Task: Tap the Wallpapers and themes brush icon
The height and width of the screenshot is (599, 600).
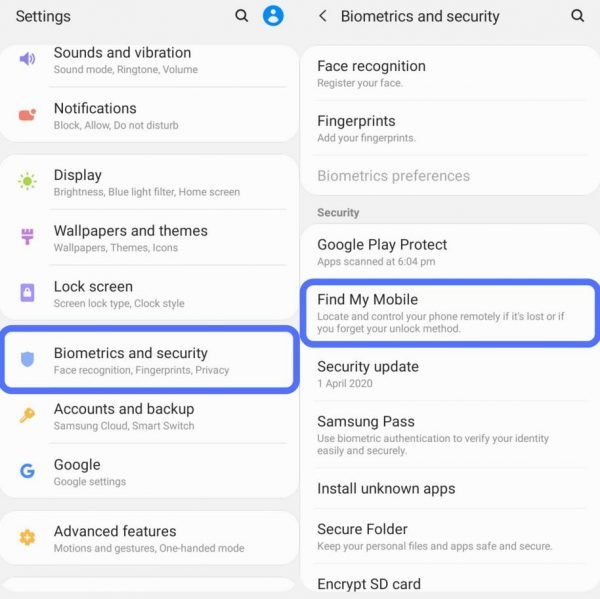Action: 27,236
